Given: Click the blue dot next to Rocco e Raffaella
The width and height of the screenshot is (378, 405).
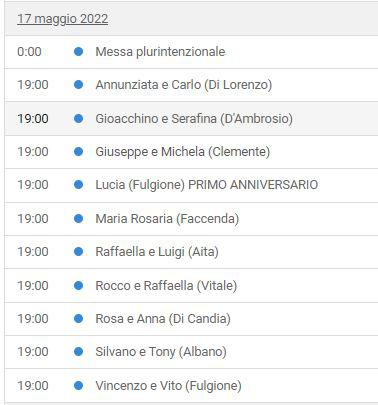Looking at the screenshot, I should [78, 285].
